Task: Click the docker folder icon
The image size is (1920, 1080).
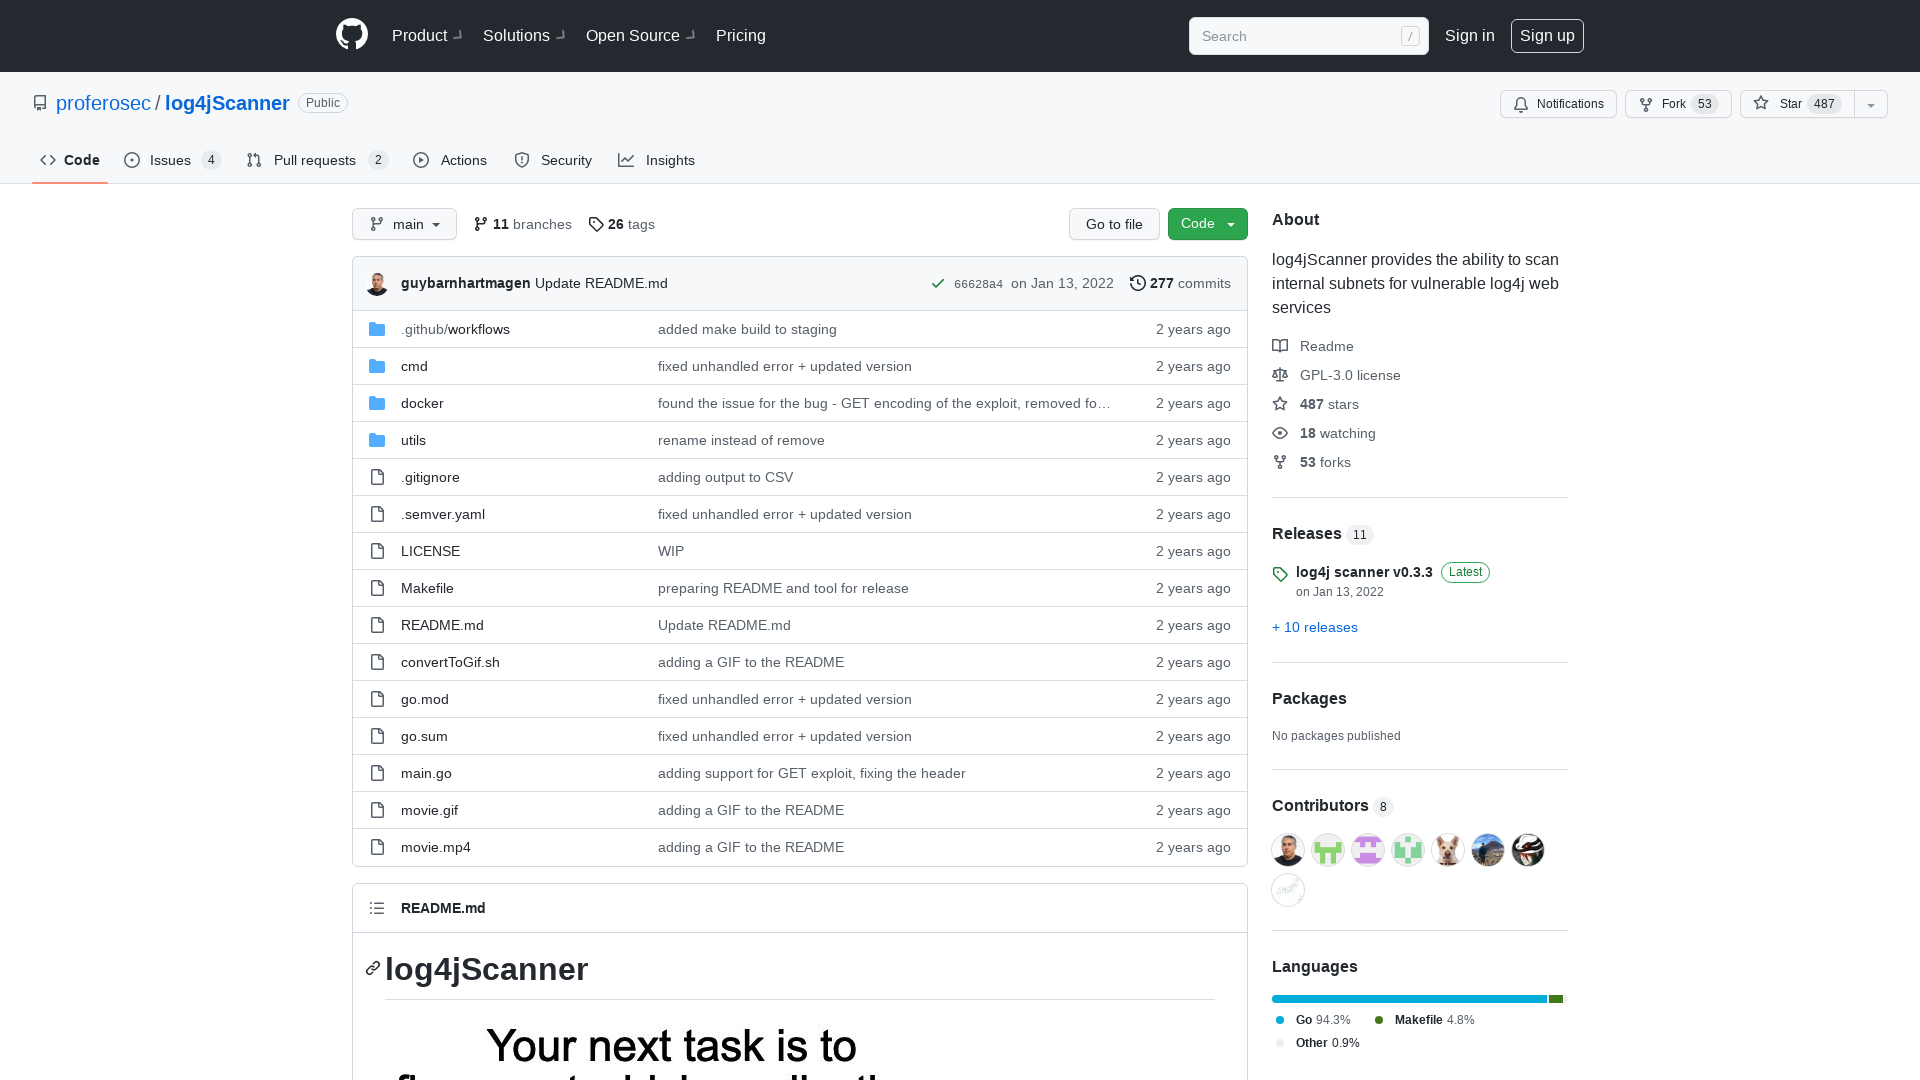Action: coord(377,403)
